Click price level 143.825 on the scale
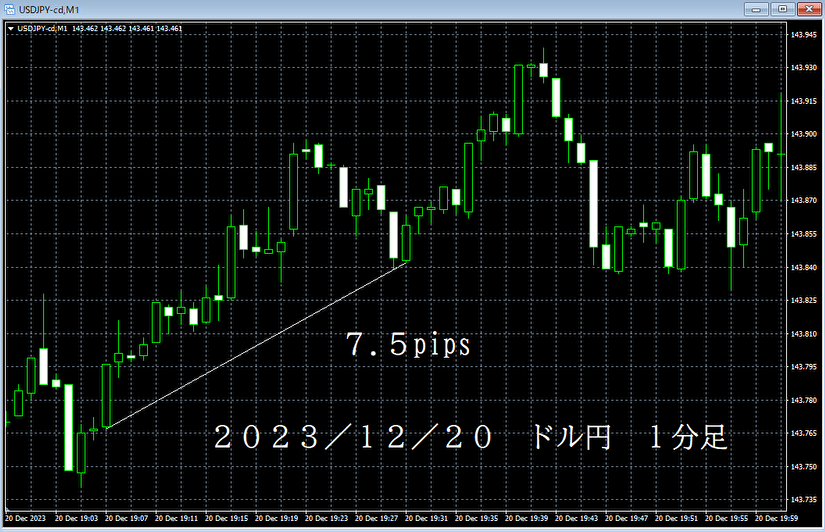Image resolution: width=825 pixels, height=532 pixels. click(x=804, y=300)
